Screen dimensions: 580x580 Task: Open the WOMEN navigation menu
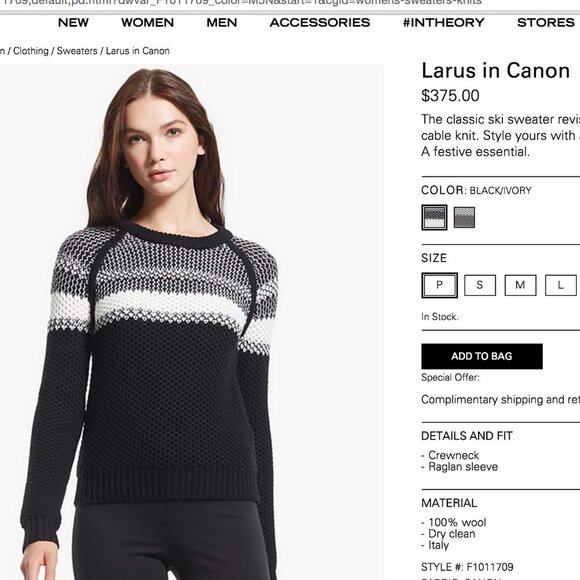coord(147,23)
